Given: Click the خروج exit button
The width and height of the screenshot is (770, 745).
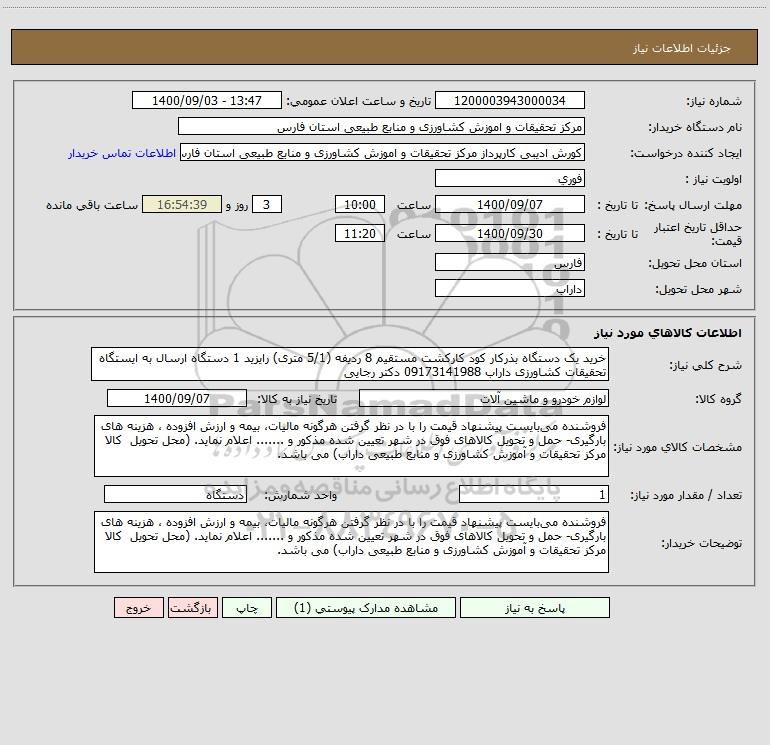Looking at the screenshot, I should tap(138, 608).
